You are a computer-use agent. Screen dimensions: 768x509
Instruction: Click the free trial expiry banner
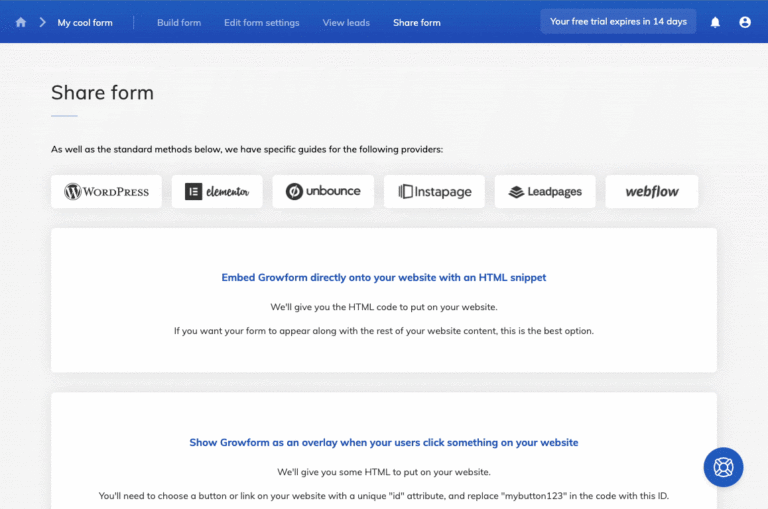coord(618,22)
